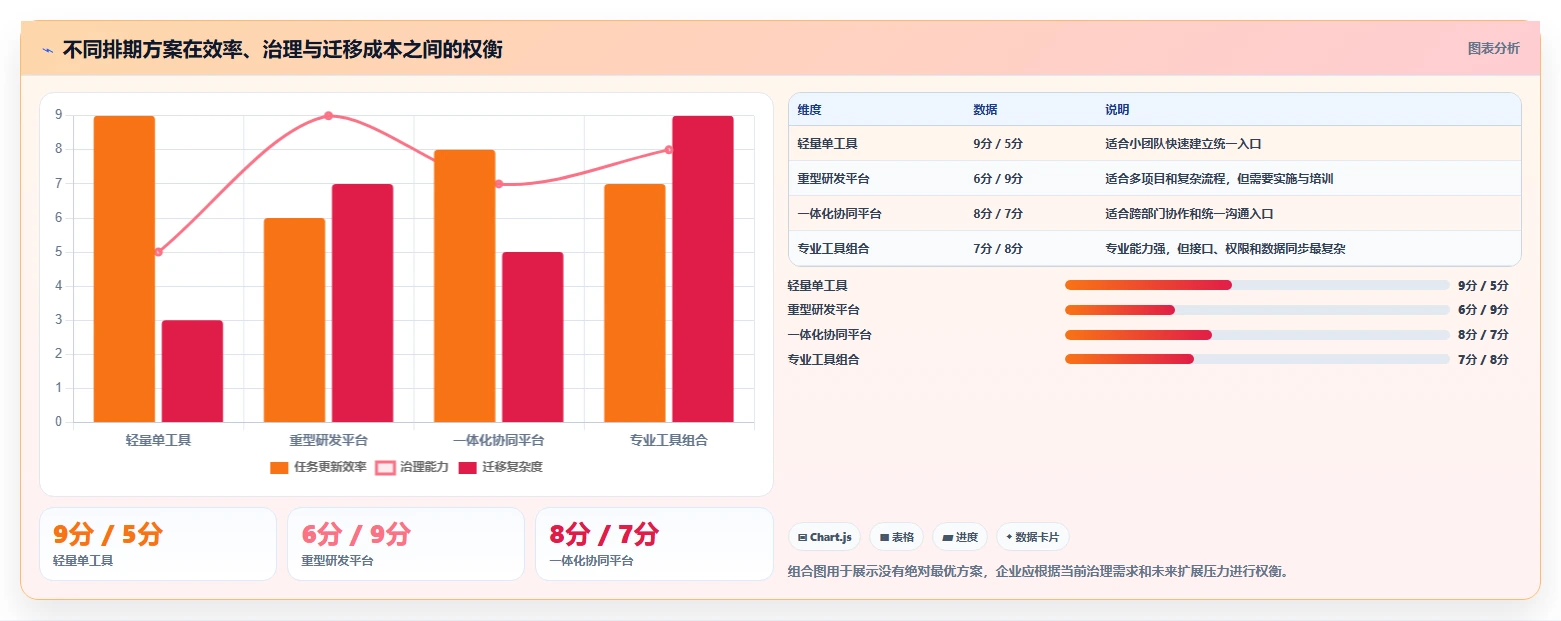Click the 6分 / 9分 value beside its progress bar
This screenshot has width=1561, height=621.
pos(1483,310)
